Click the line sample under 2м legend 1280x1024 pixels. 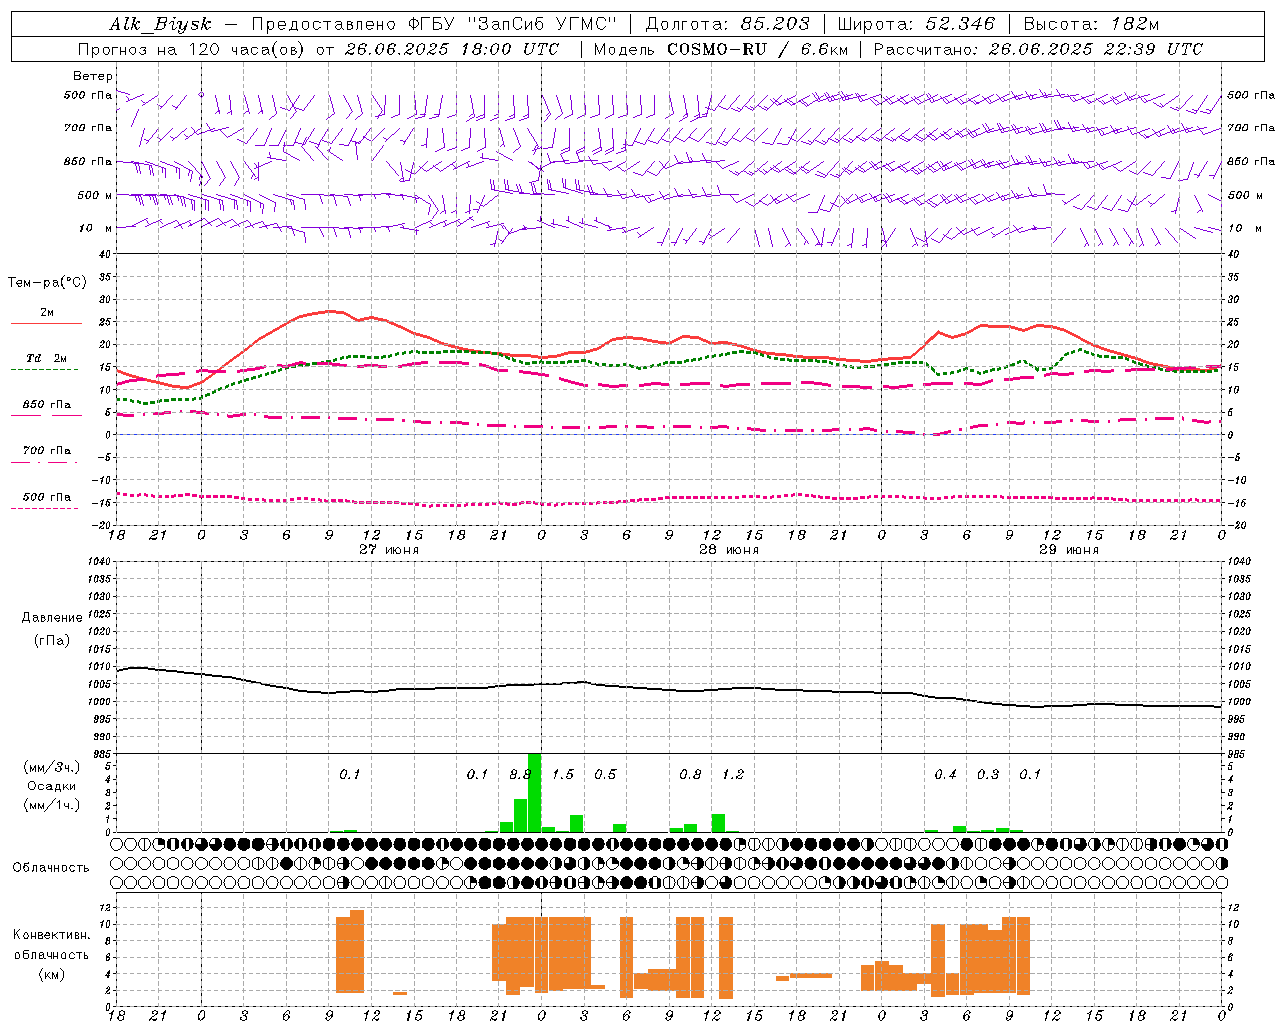(x=46, y=323)
